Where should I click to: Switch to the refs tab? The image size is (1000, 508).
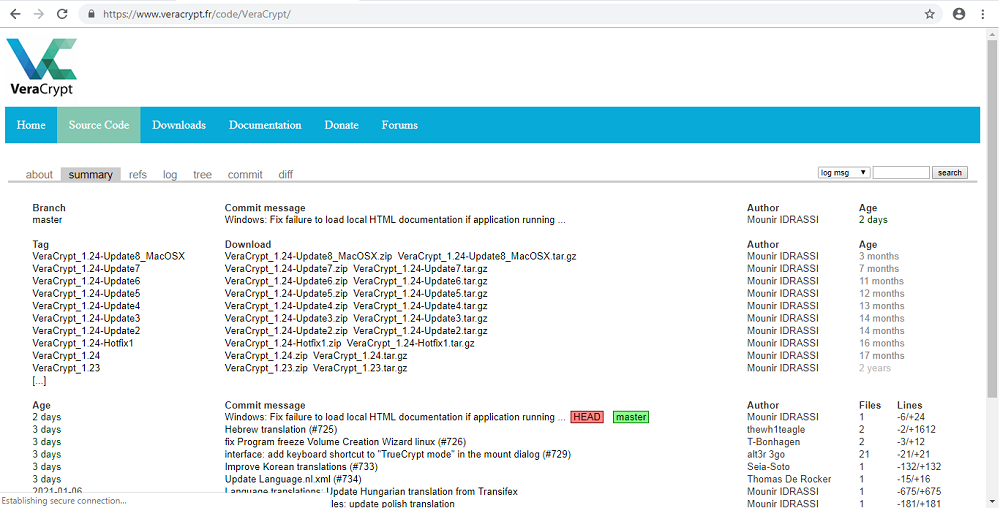click(x=138, y=175)
